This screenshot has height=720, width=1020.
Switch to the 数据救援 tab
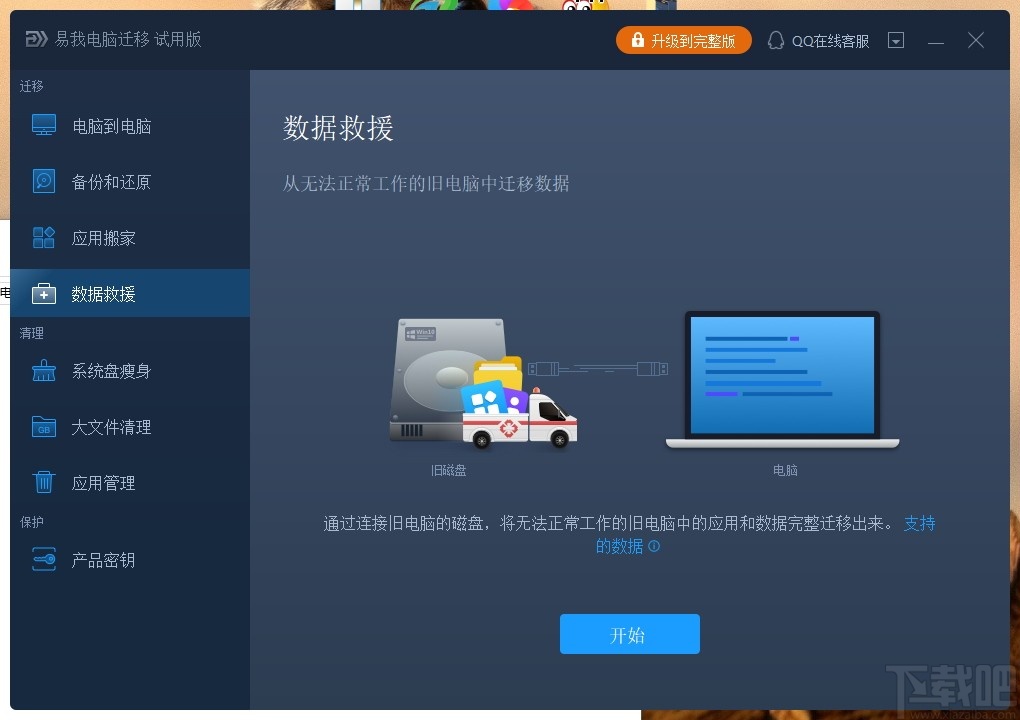click(x=100, y=293)
